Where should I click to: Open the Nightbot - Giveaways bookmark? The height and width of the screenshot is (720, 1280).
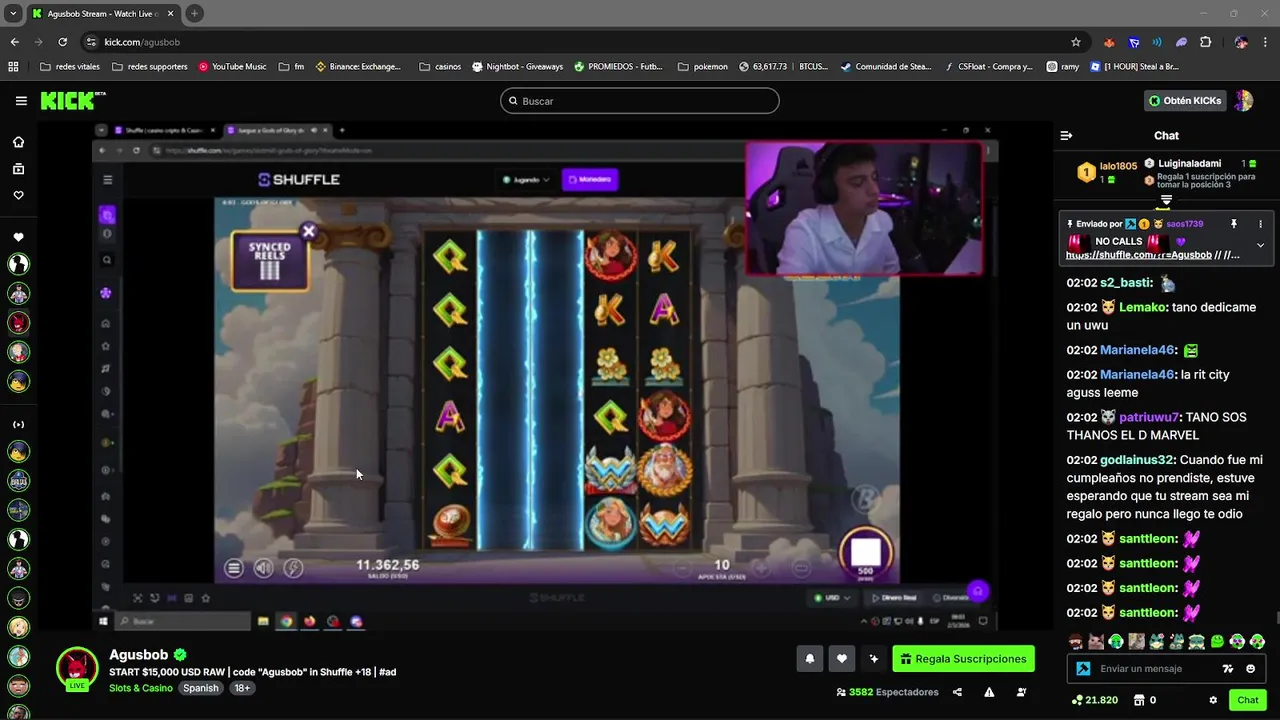point(517,67)
